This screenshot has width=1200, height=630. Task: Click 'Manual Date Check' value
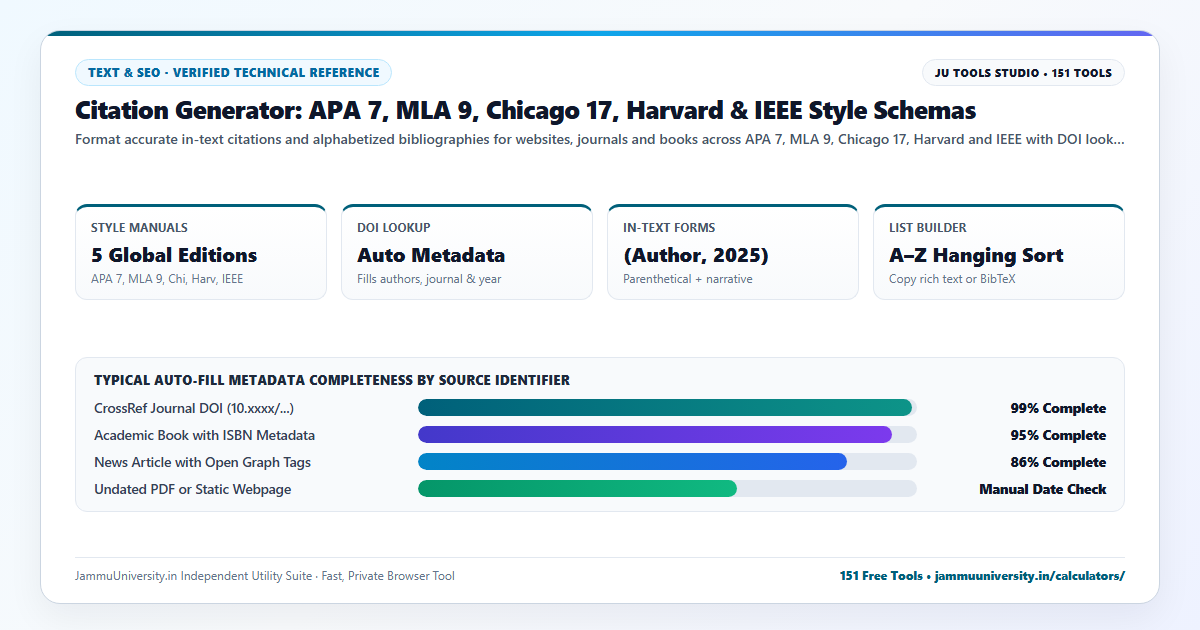pos(1043,489)
